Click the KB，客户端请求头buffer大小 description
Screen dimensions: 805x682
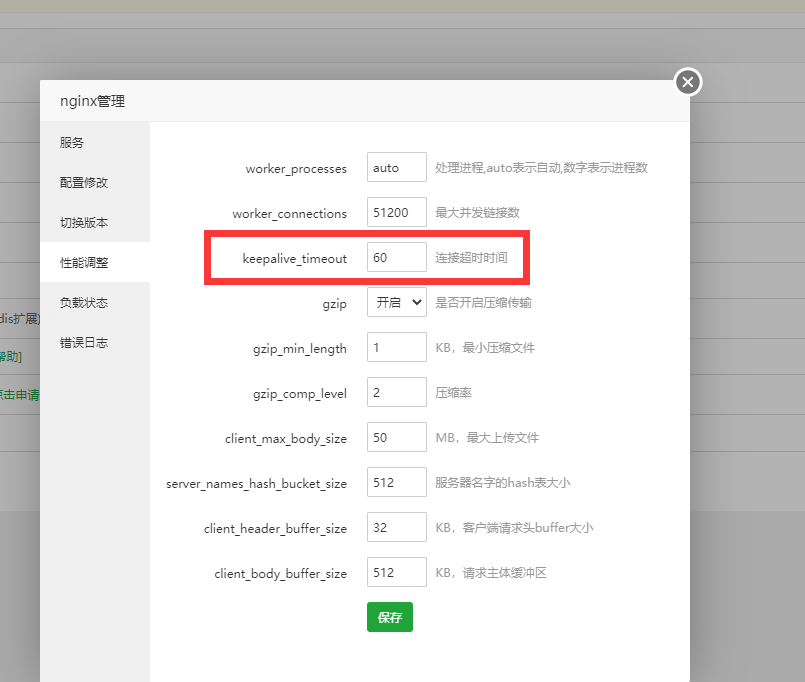pos(514,527)
